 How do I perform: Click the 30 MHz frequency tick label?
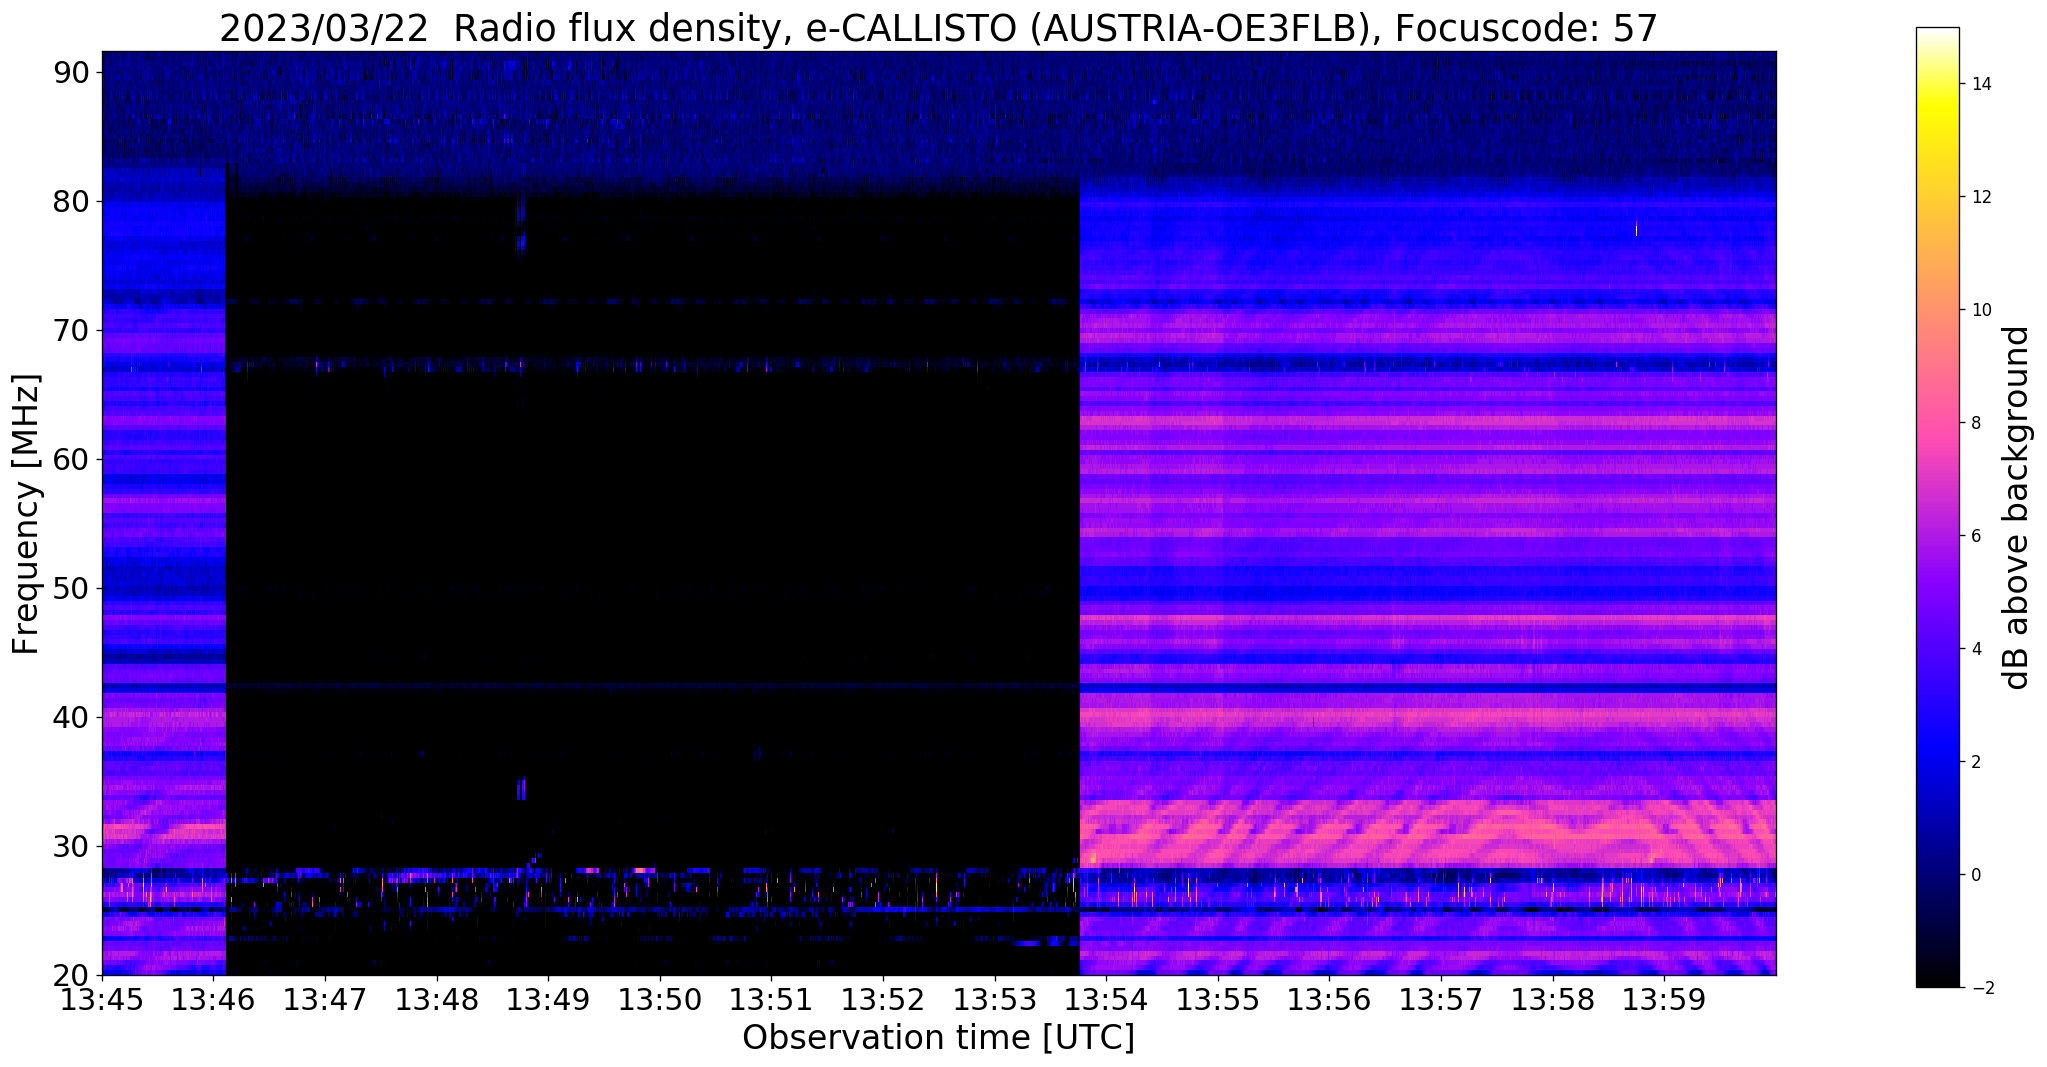(72, 846)
